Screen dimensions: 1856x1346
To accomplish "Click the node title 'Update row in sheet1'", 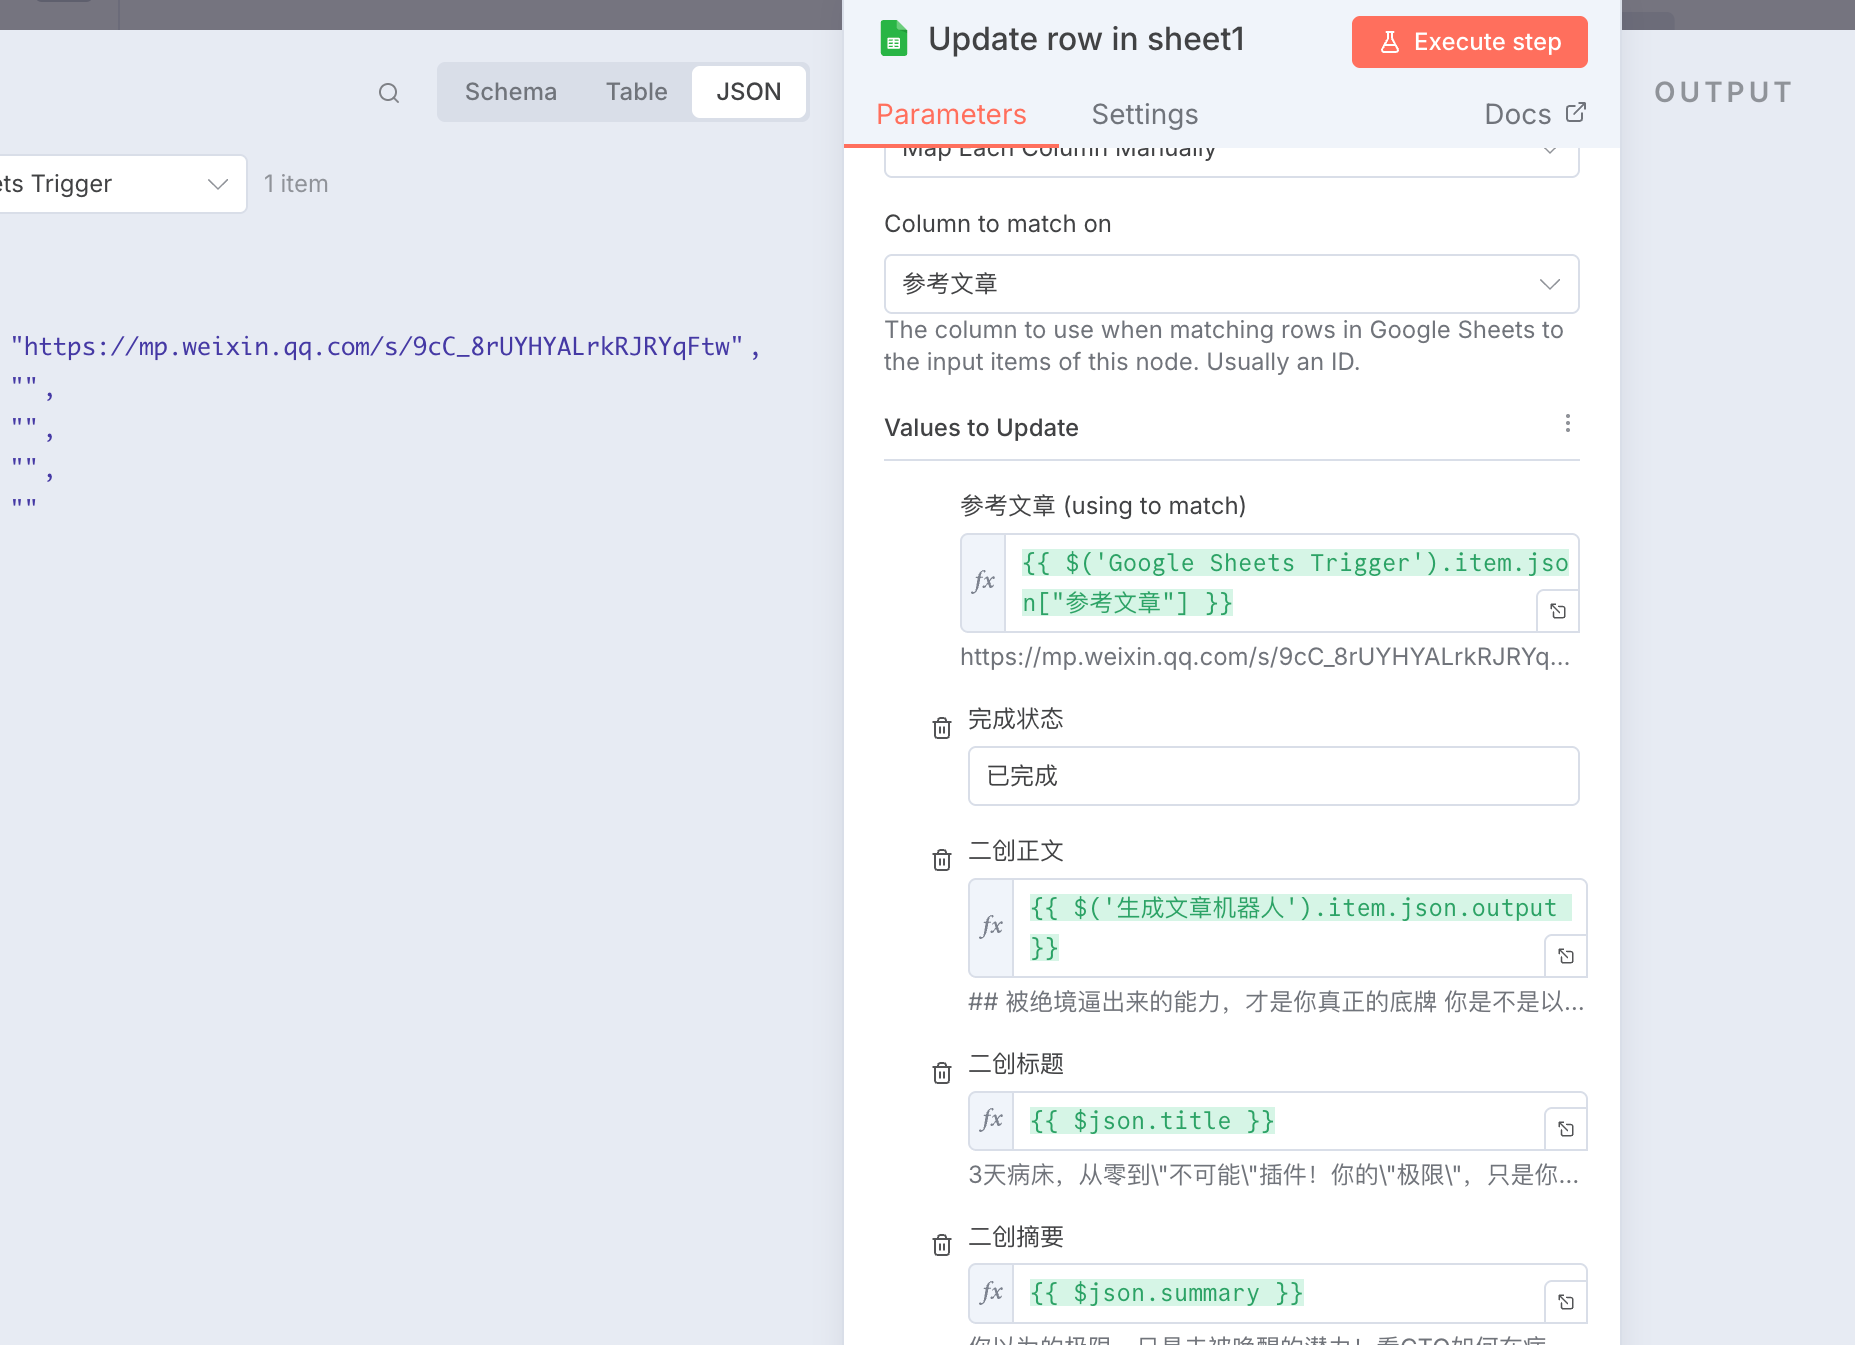I will (1086, 39).
